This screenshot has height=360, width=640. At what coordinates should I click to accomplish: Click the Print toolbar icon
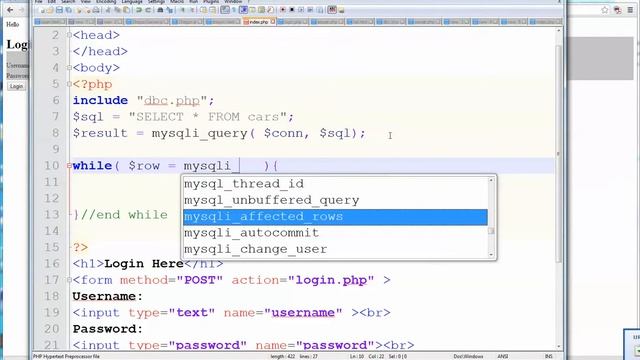pyautogui.click(x=96, y=10)
